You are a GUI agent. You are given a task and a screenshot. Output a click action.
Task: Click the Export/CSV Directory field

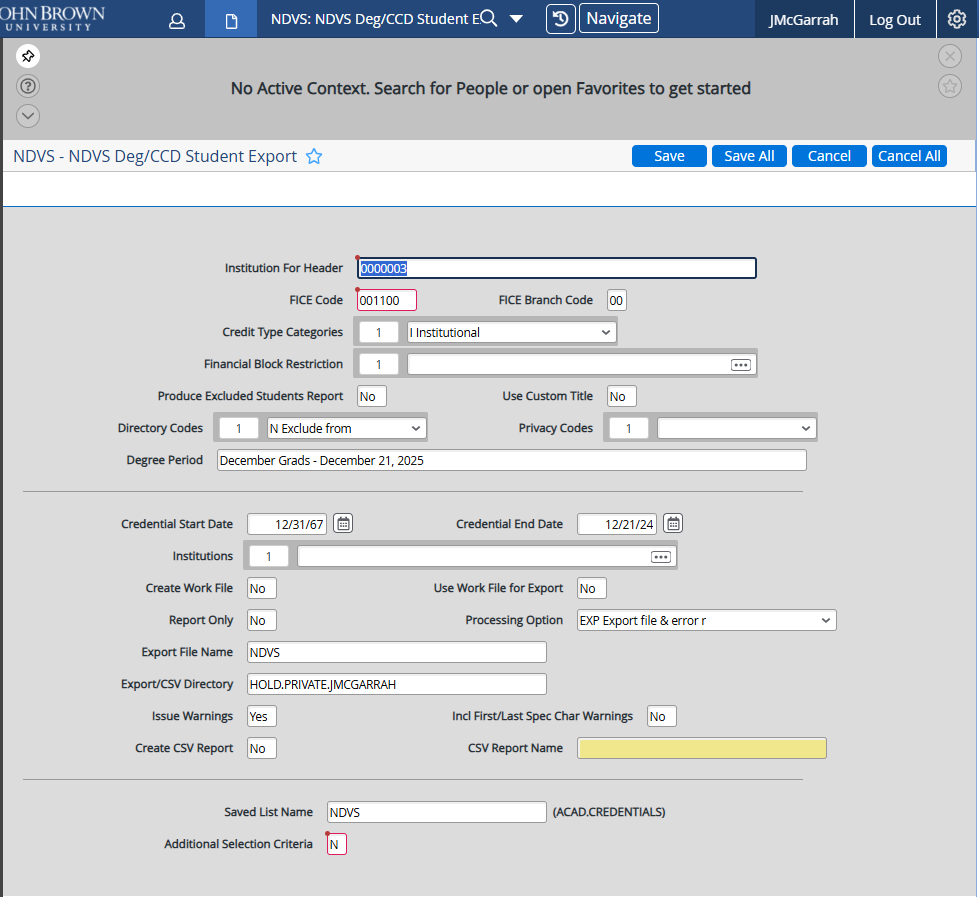tap(396, 684)
